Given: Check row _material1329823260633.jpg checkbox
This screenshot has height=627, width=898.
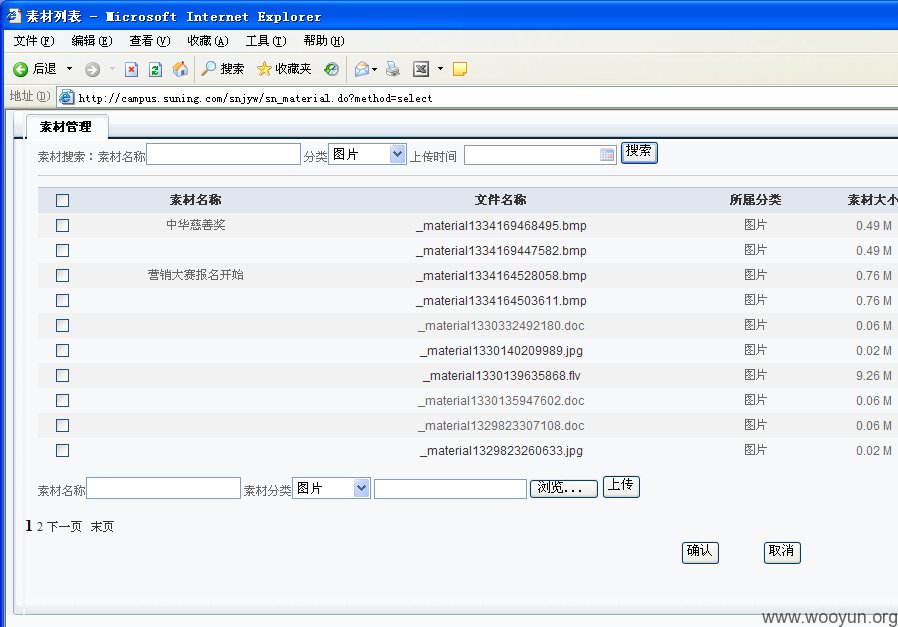Looking at the screenshot, I should [62, 451].
